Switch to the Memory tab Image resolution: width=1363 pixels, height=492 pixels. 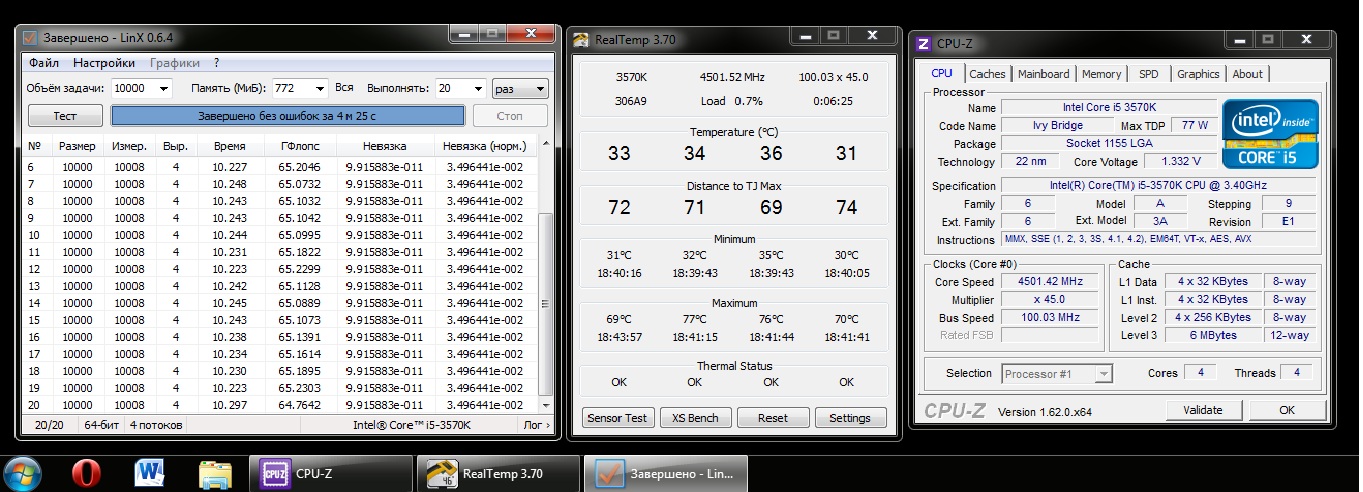(1101, 74)
